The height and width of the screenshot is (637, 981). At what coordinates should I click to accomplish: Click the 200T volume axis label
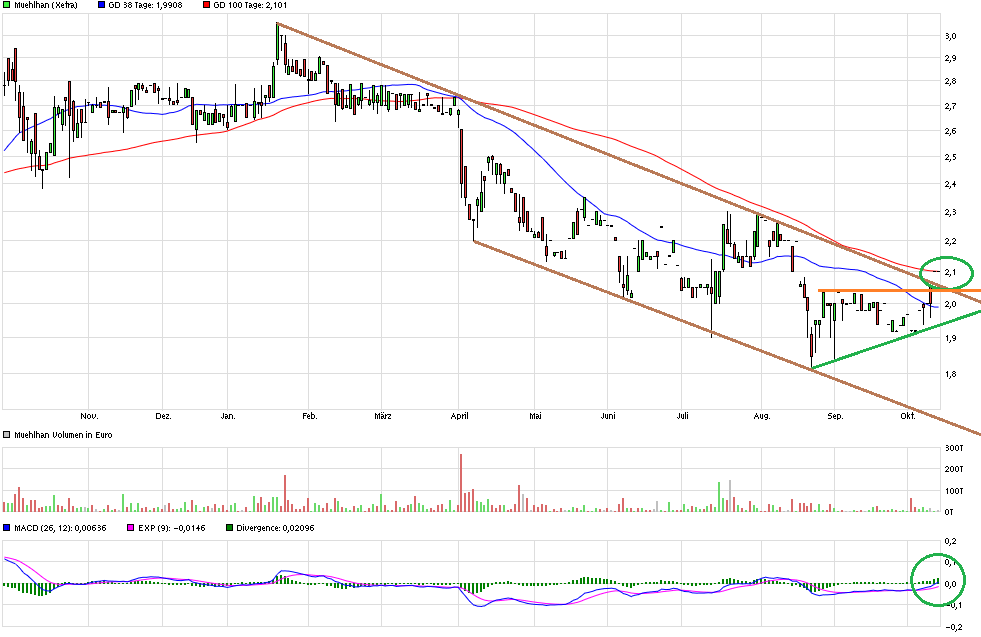tap(953, 469)
